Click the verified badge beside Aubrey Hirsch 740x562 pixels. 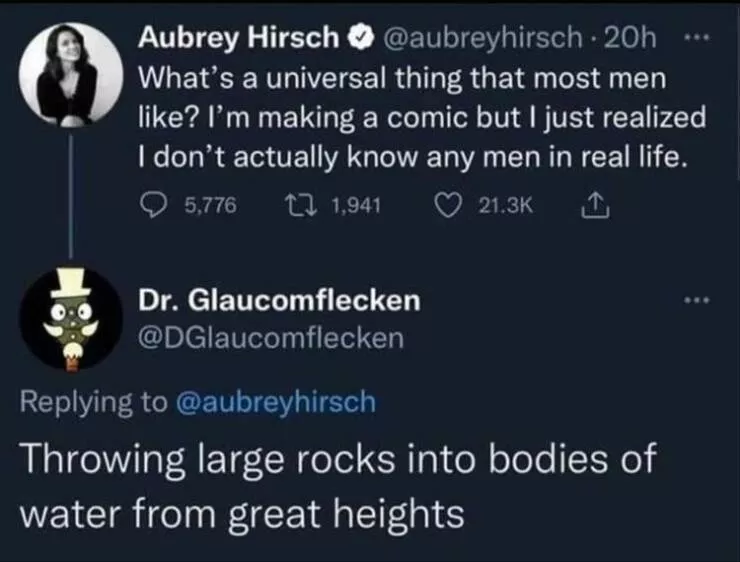[355, 38]
